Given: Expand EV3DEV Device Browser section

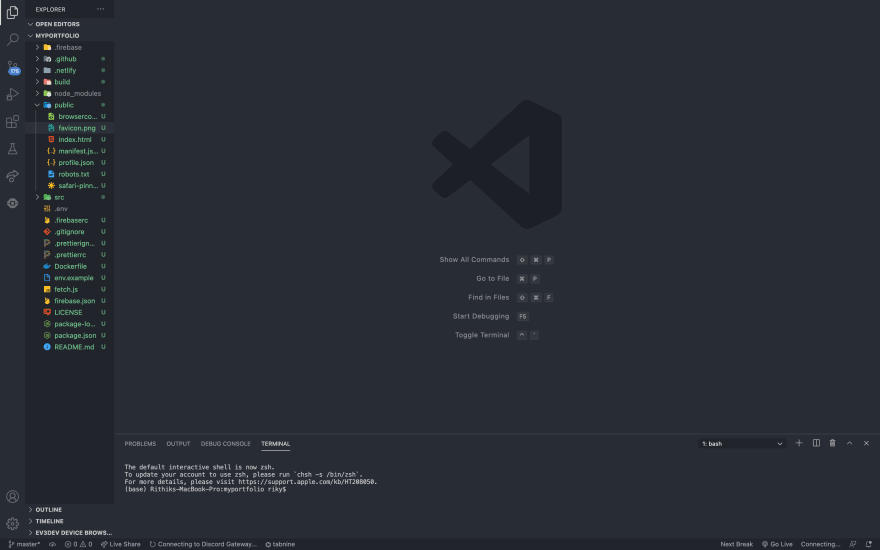Looking at the screenshot, I should coord(70,533).
